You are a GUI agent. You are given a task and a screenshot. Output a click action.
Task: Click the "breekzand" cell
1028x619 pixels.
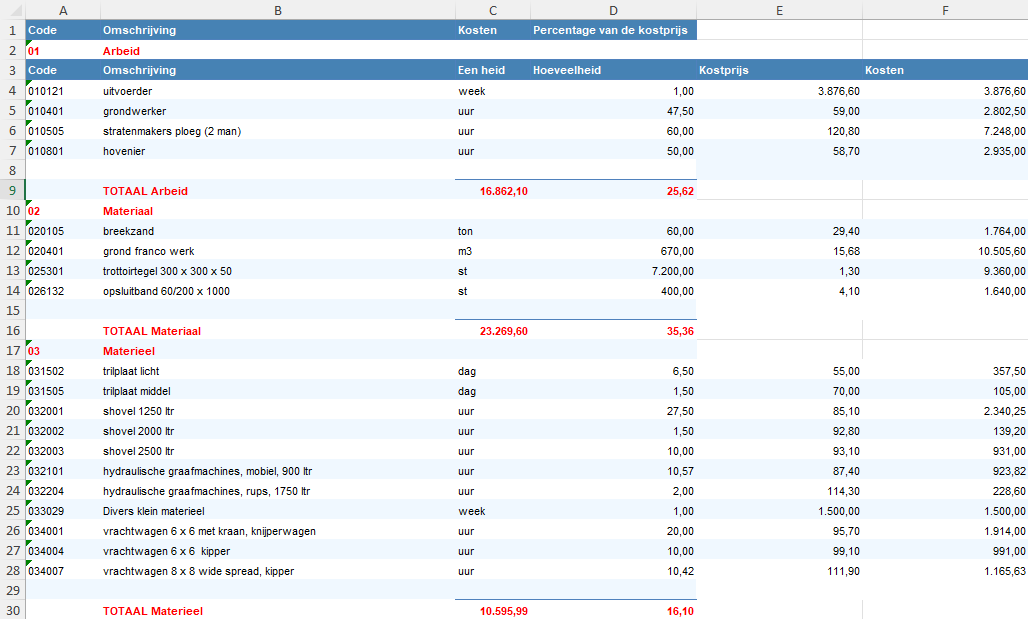pos(278,231)
